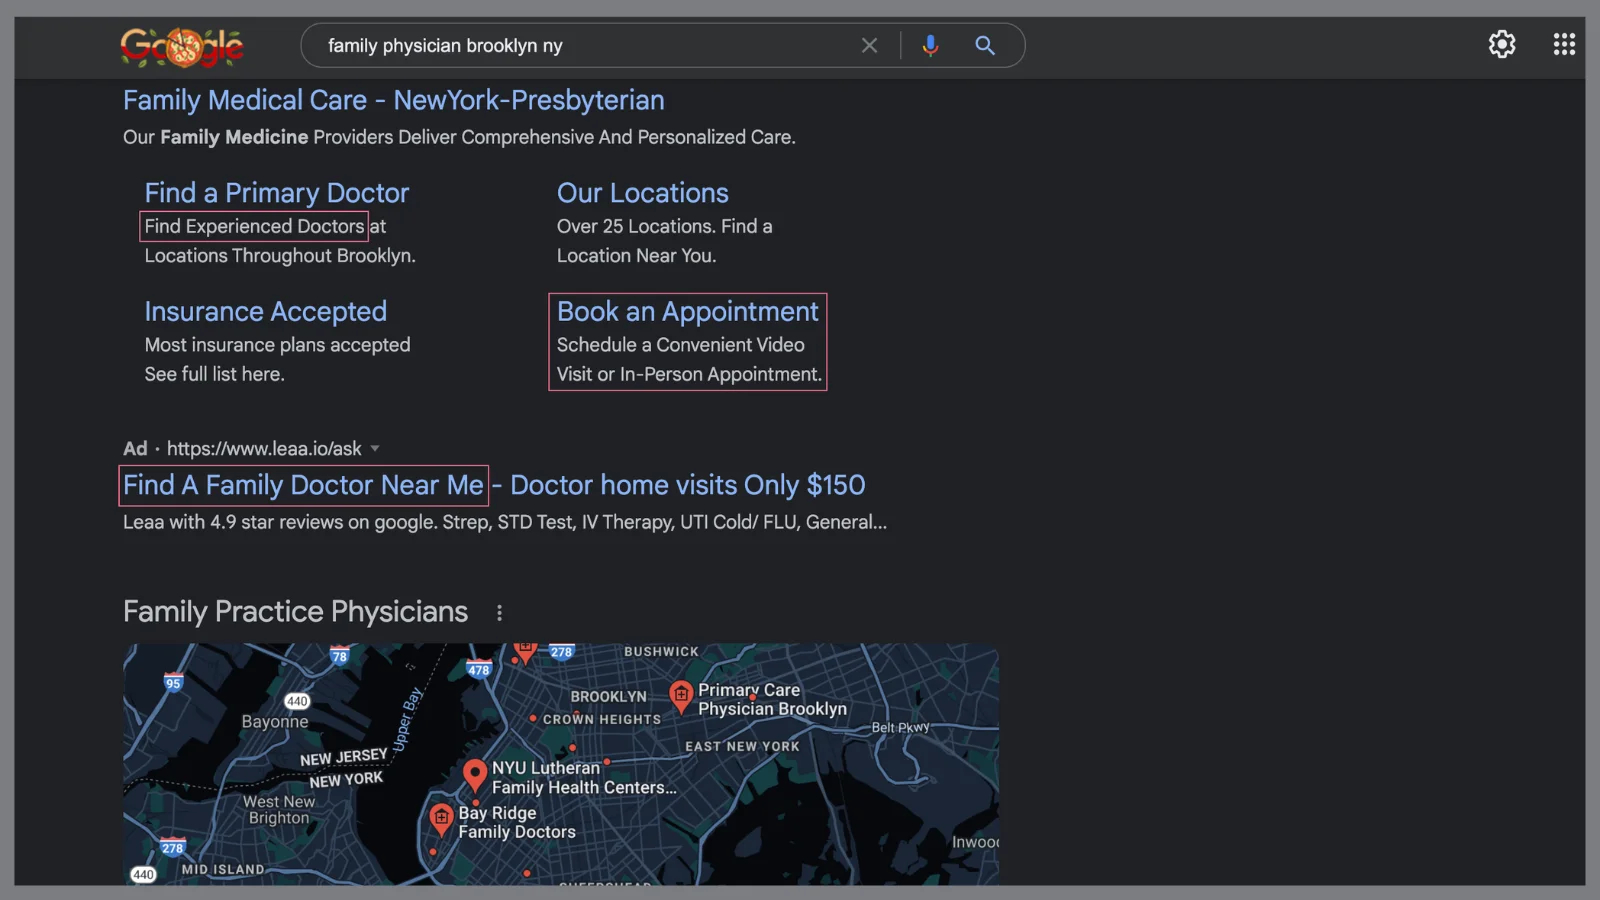This screenshot has width=1600, height=900.
Task: Open Family Medical Care - NewYork-Presbyterian result
Action: point(394,100)
